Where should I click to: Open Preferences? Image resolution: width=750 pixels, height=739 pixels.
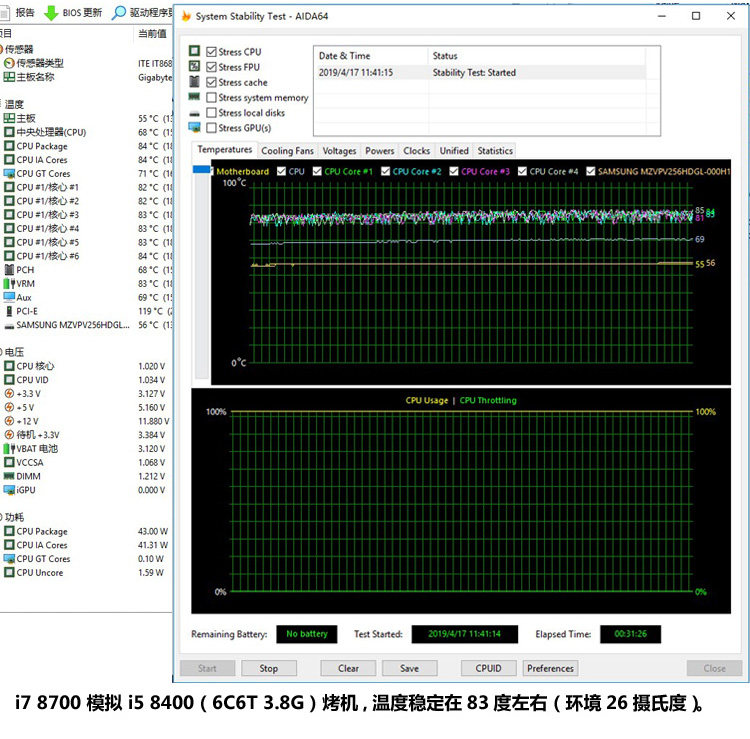pos(551,668)
